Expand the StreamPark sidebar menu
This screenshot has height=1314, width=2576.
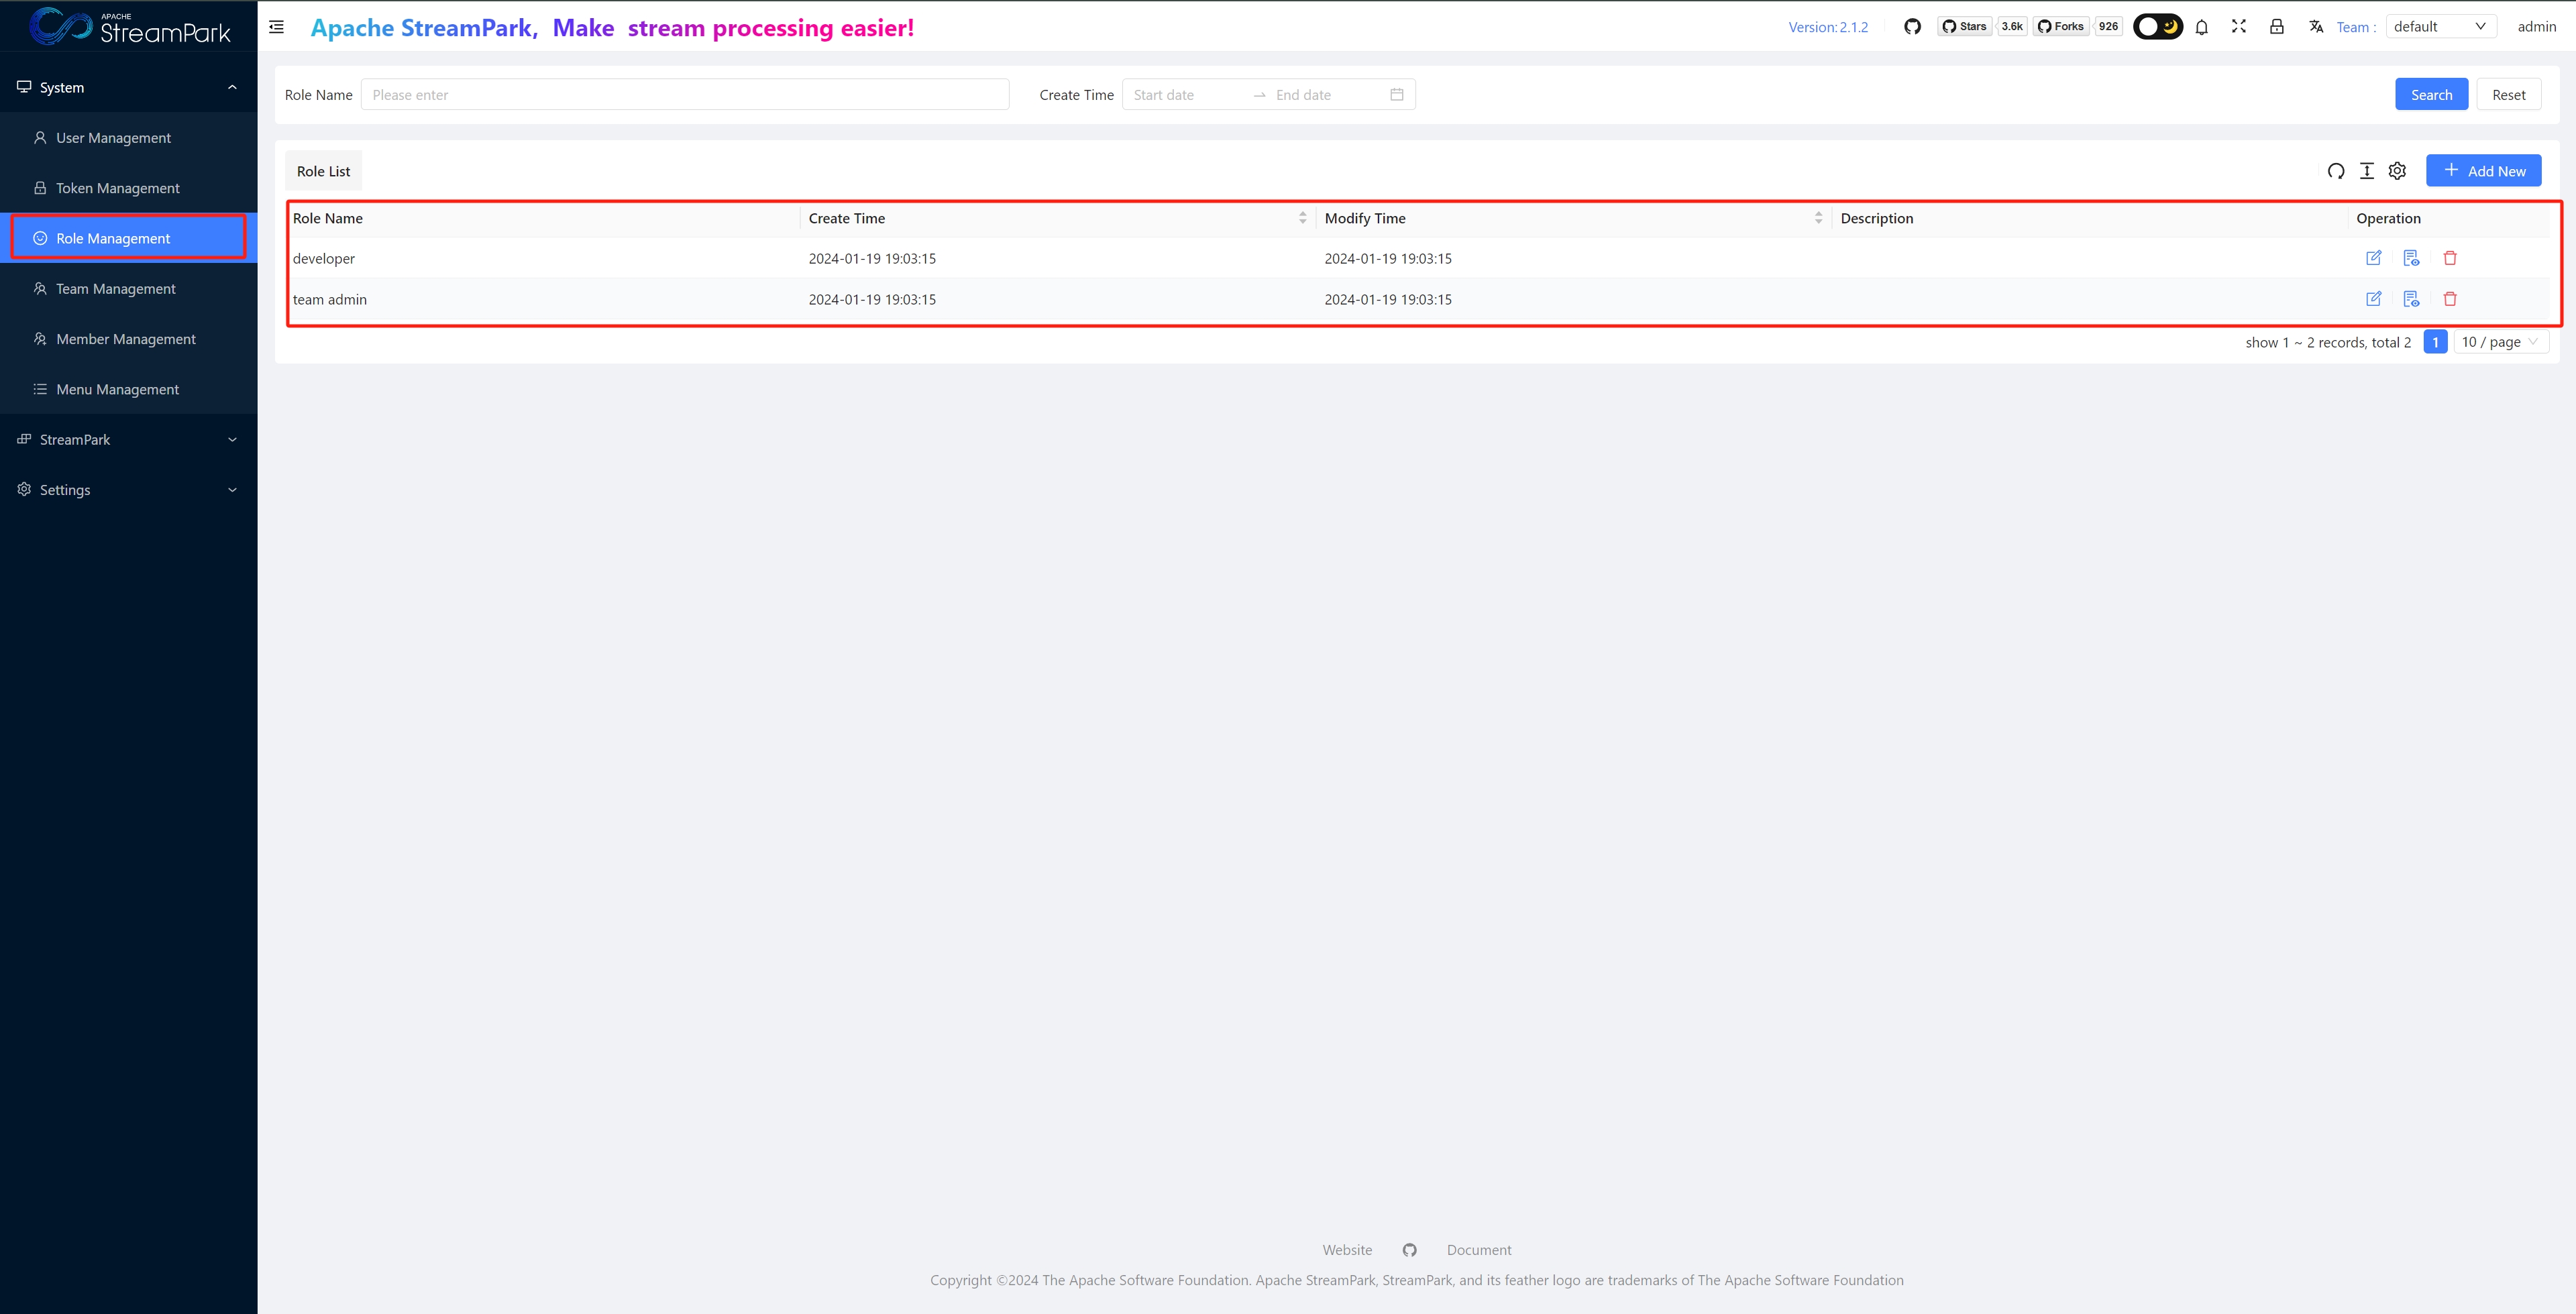coord(128,440)
